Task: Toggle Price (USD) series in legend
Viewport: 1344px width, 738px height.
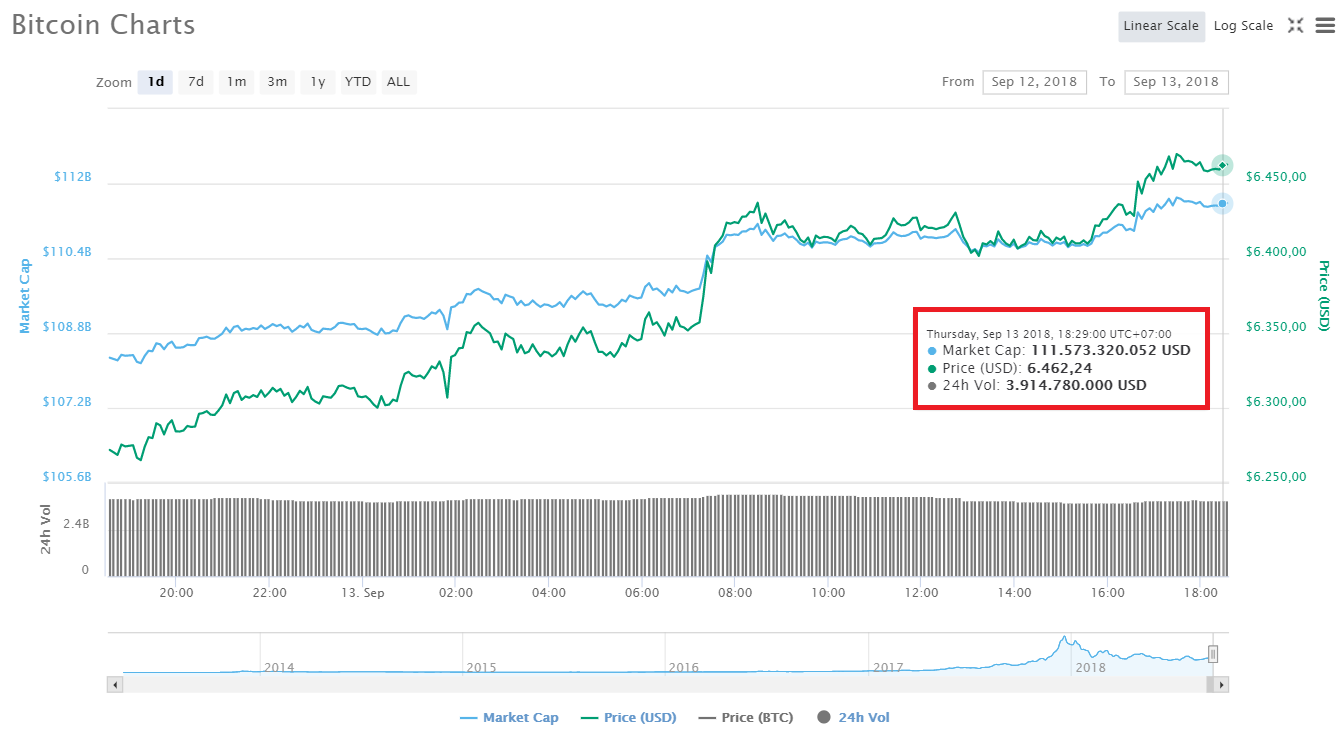Action: (628, 717)
